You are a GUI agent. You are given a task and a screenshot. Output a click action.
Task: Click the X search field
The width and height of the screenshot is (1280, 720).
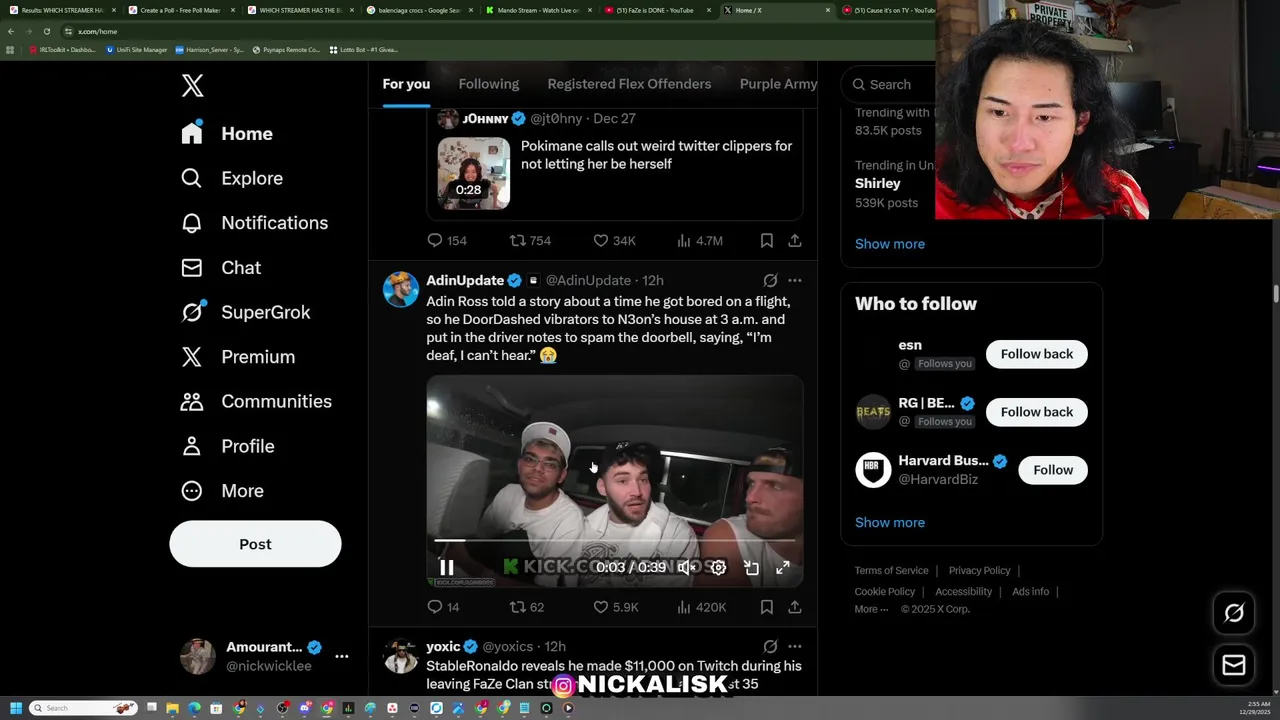tap(890, 85)
